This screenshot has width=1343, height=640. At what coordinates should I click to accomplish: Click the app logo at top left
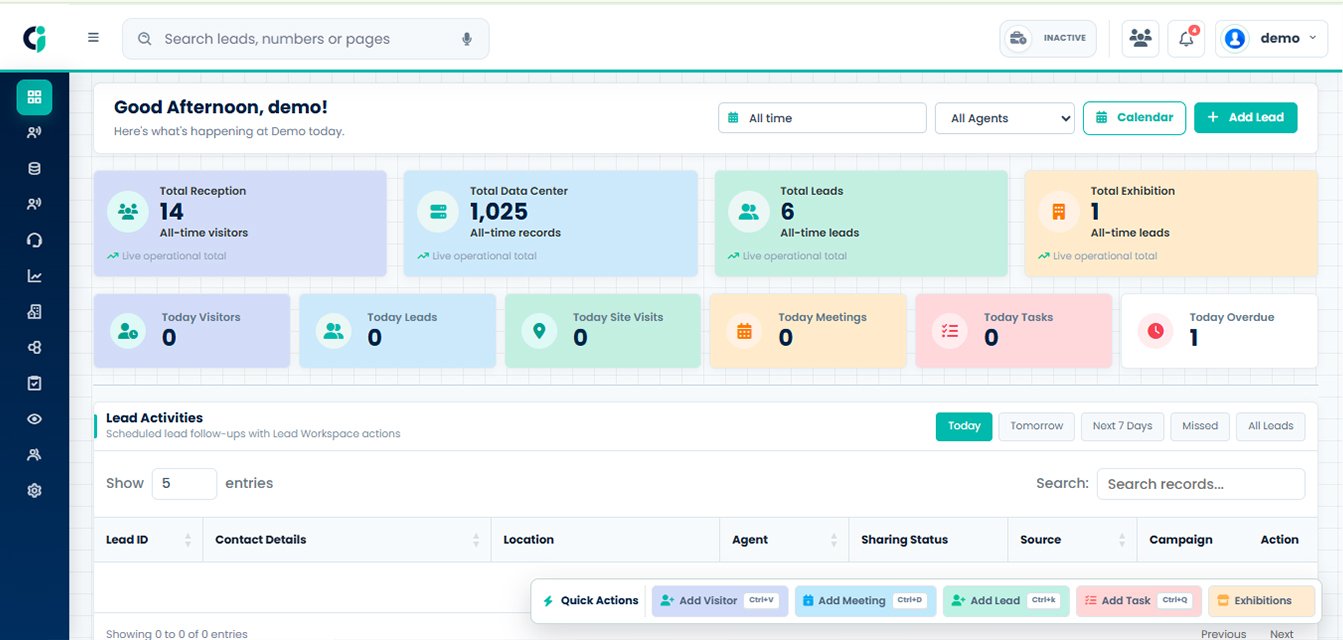coord(35,38)
